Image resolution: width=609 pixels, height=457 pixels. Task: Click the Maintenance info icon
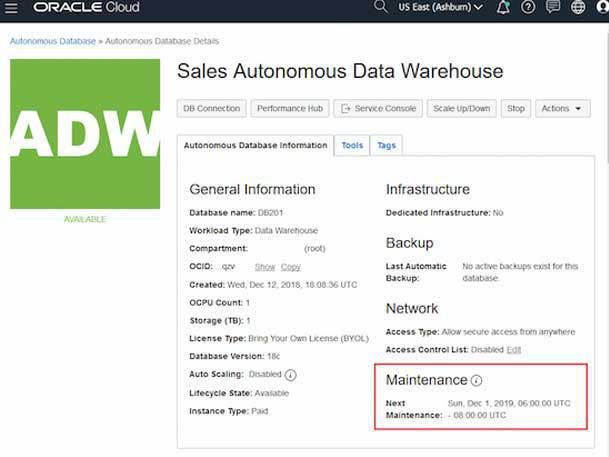pos(477,381)
